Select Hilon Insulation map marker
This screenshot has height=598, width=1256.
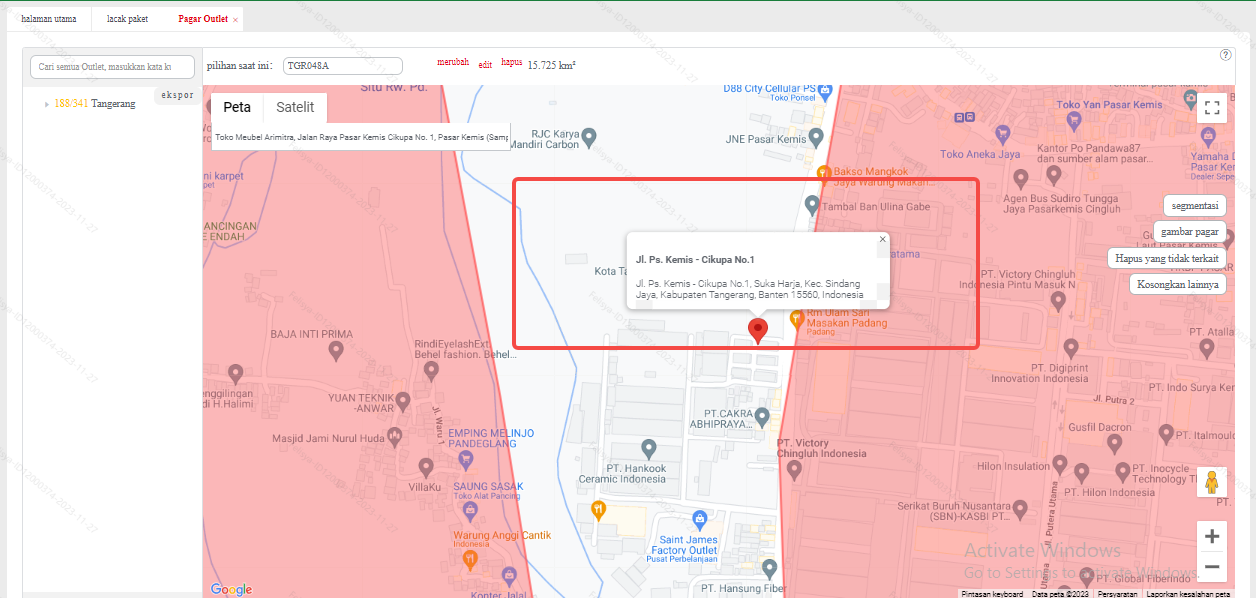point(1062,466)
